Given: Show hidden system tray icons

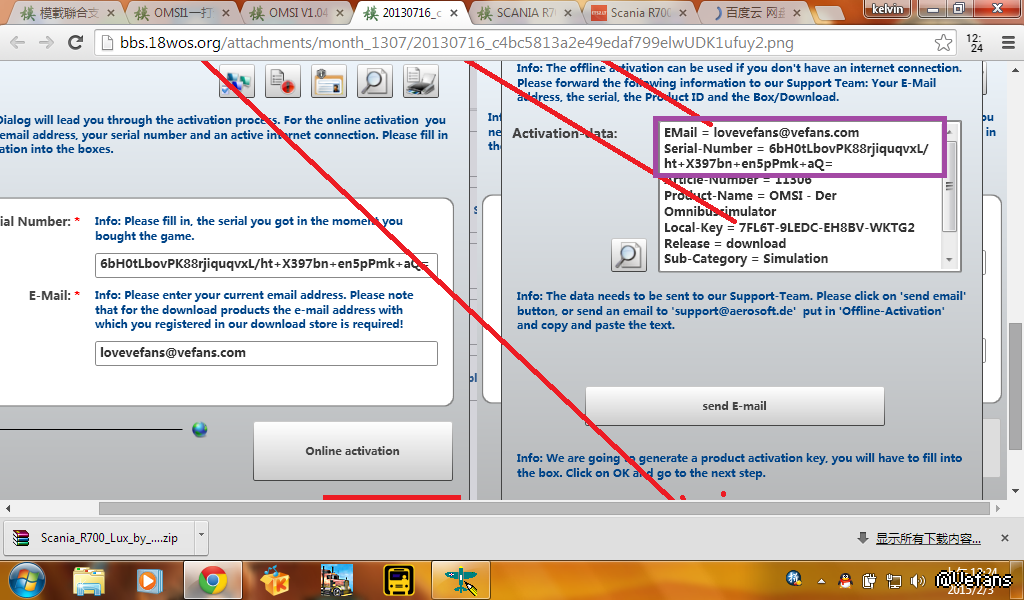Looking at the screenshot, I should click(821, 580).
